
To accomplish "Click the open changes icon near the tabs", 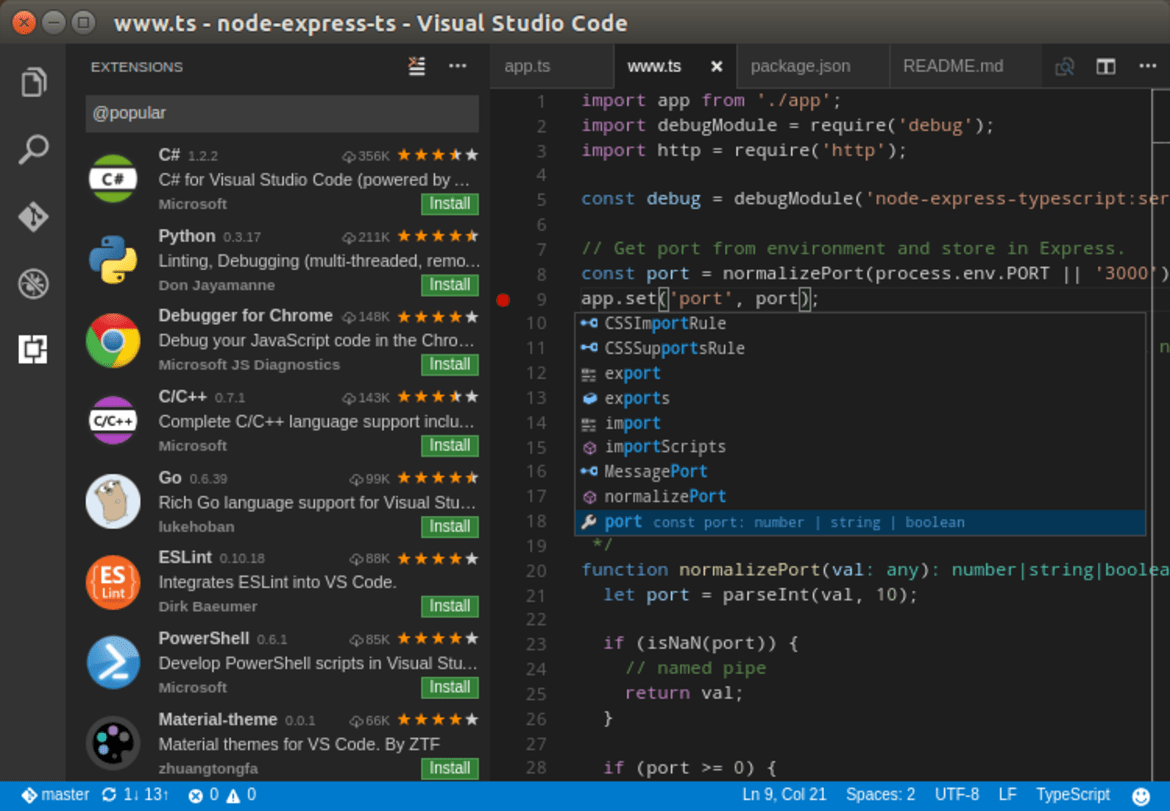I will 1064,66.
